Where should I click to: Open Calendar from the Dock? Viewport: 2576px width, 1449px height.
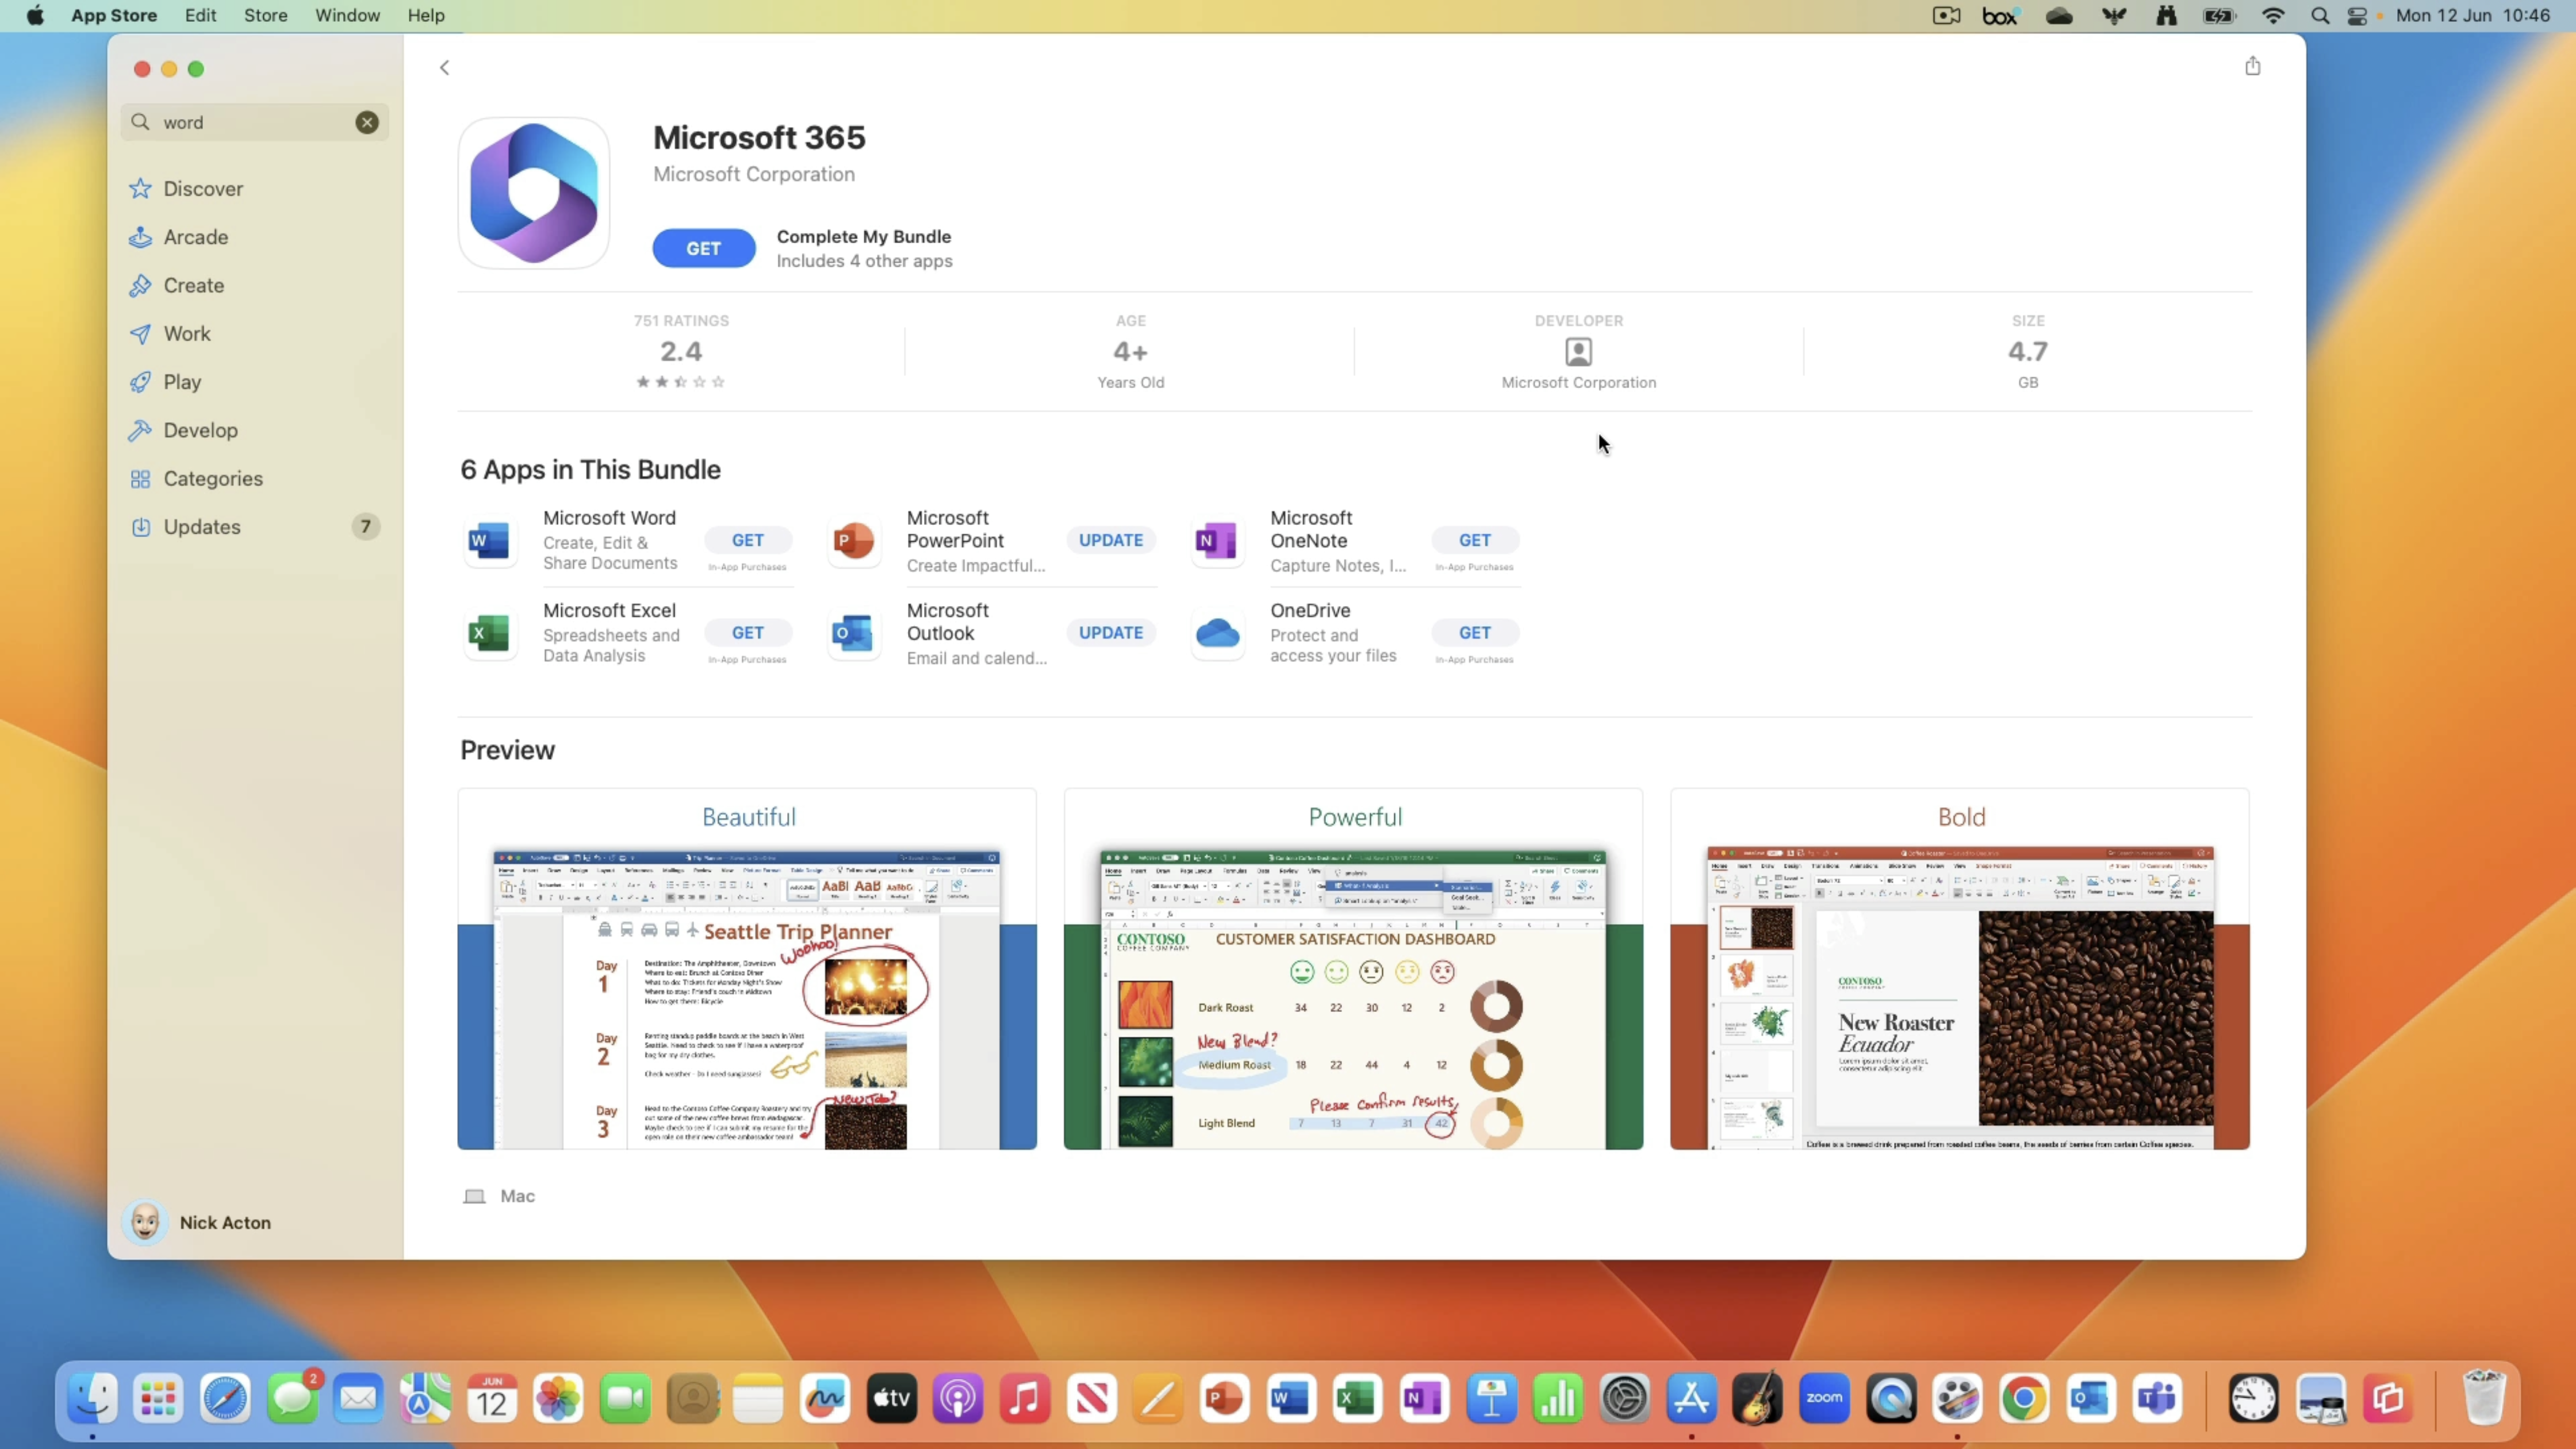(492, 1398)
